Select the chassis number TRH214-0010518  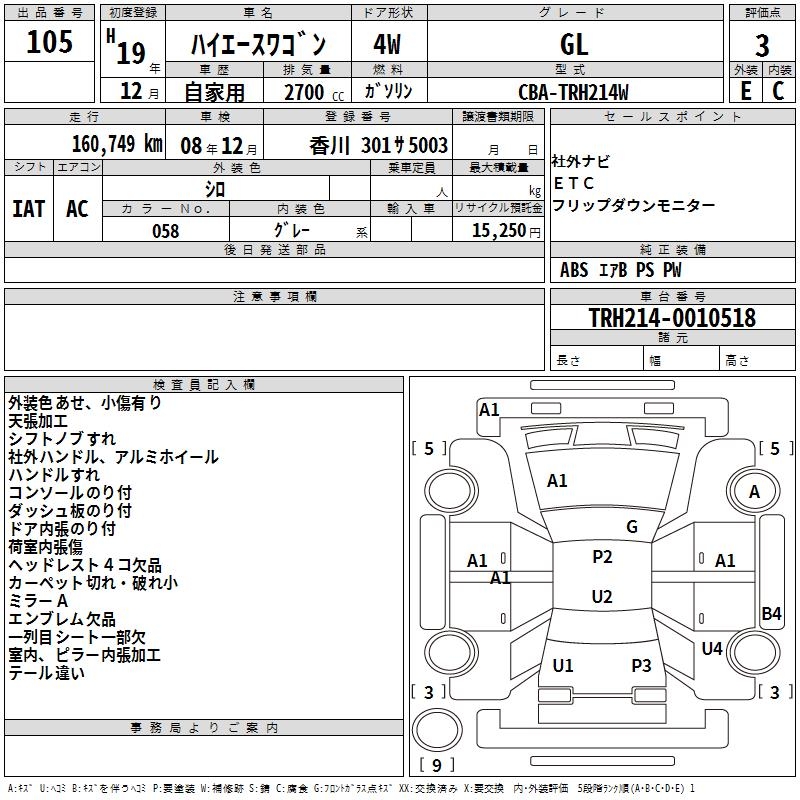tap(672, 317)
